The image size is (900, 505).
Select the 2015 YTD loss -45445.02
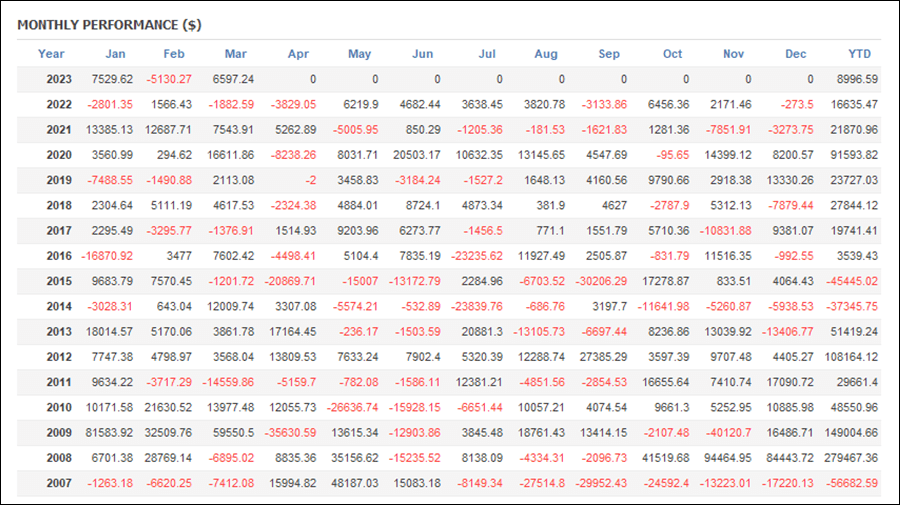point(852,281)
